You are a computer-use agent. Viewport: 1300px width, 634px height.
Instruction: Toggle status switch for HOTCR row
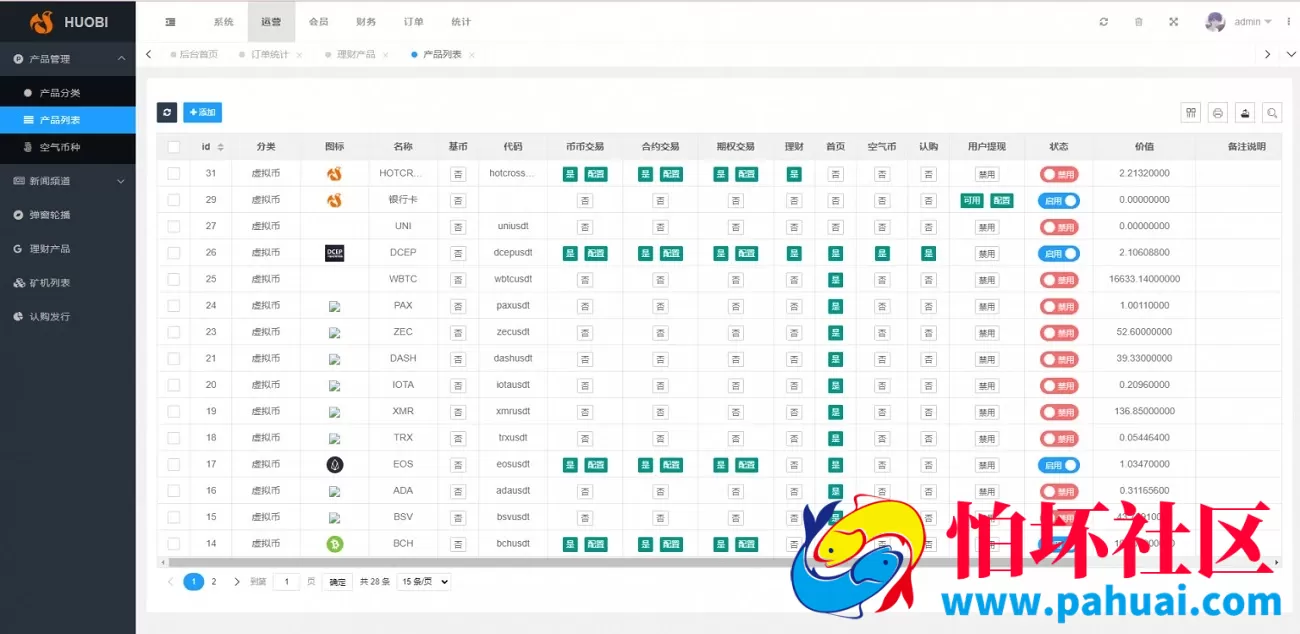coord(1059,174)
